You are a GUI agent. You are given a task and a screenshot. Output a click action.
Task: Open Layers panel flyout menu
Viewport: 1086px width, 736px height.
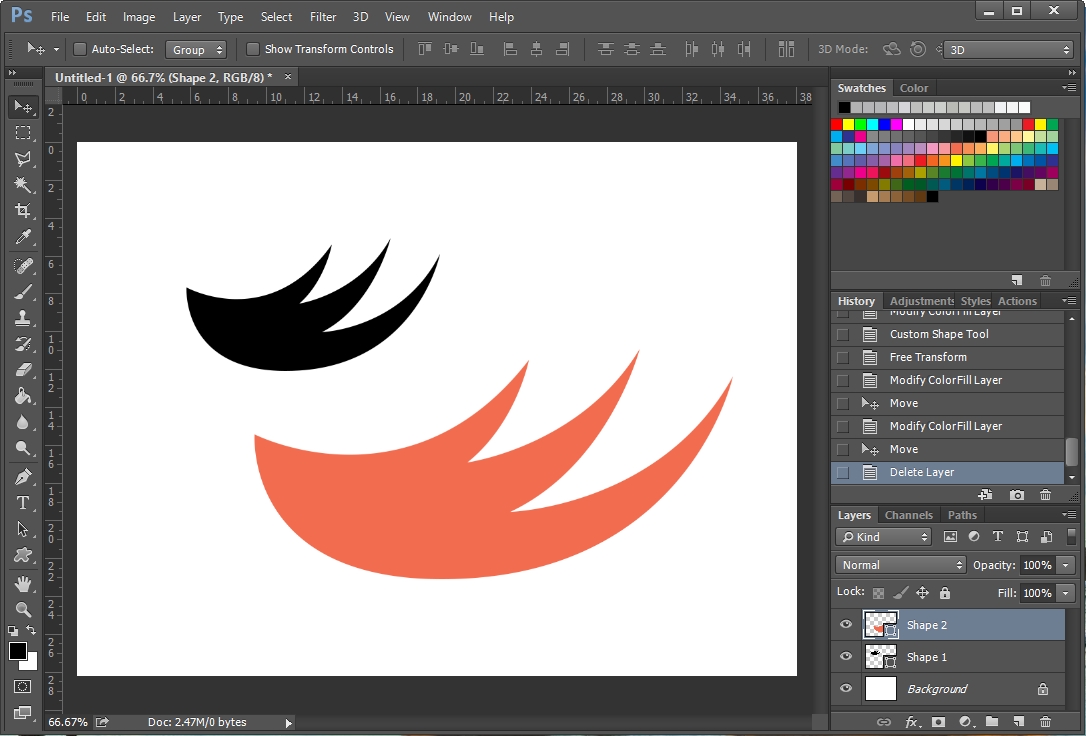click(x=1069, y=514)
